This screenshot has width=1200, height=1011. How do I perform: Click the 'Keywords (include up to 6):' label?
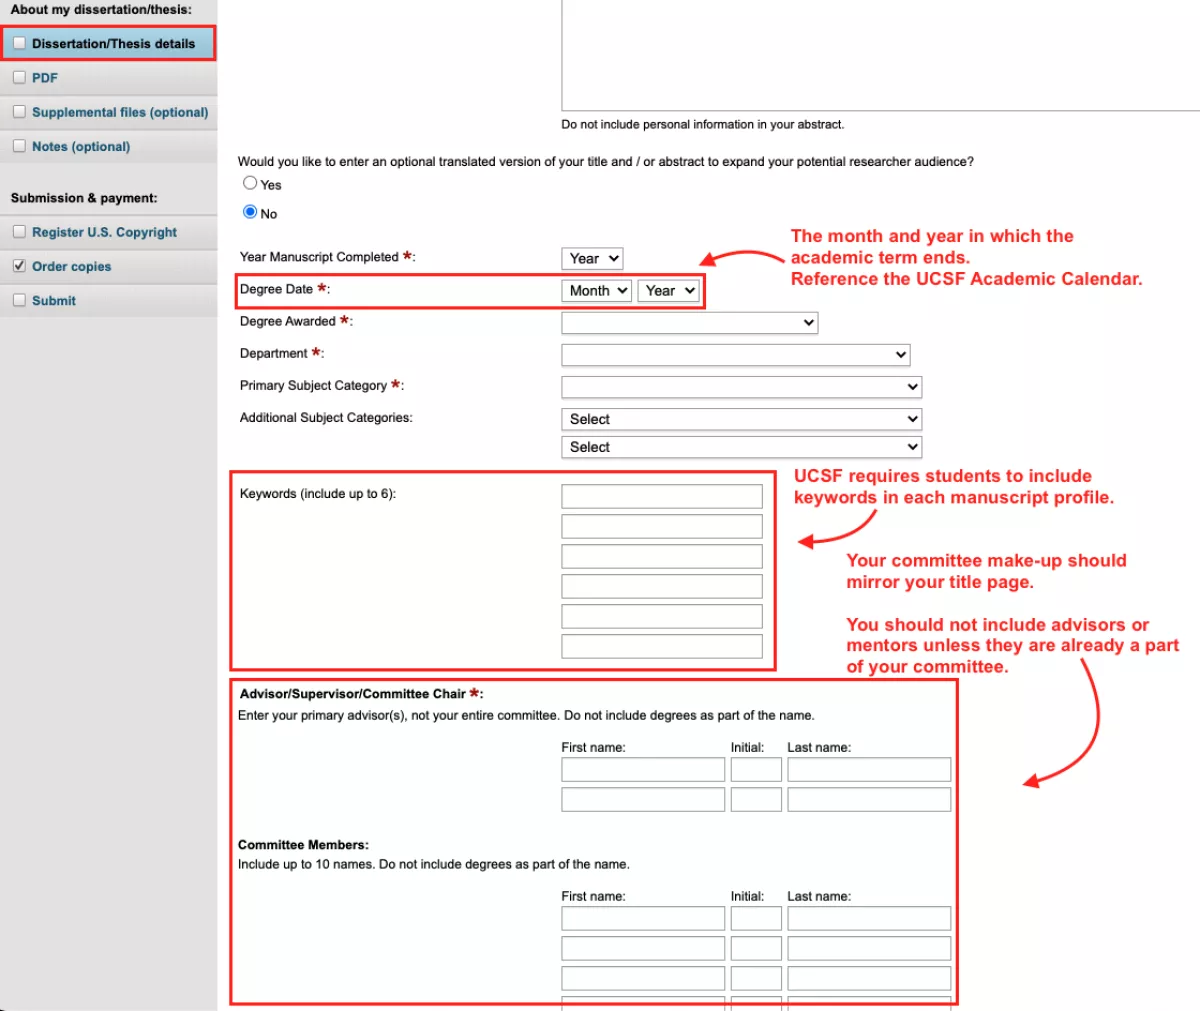click(318, 494)
